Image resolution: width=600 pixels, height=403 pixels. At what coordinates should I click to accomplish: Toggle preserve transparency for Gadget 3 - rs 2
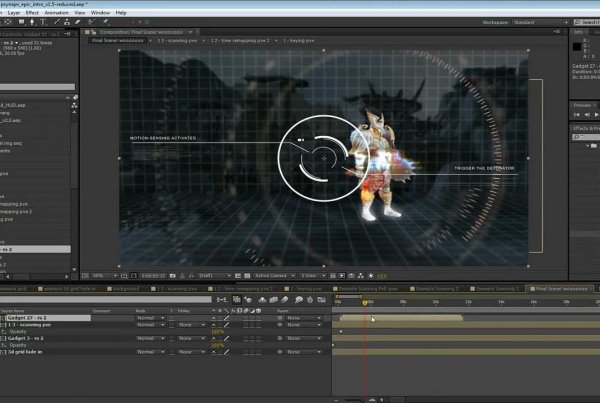(171, 338)
